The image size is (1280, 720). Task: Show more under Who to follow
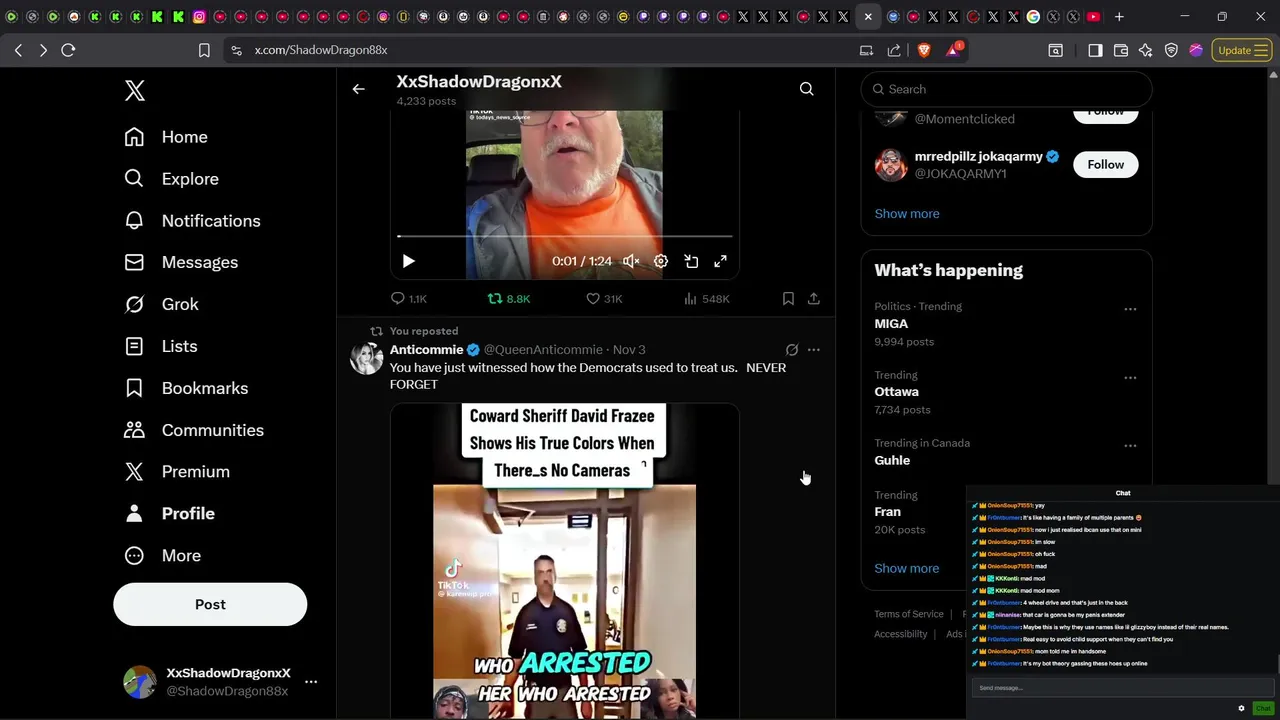(906, 213)
